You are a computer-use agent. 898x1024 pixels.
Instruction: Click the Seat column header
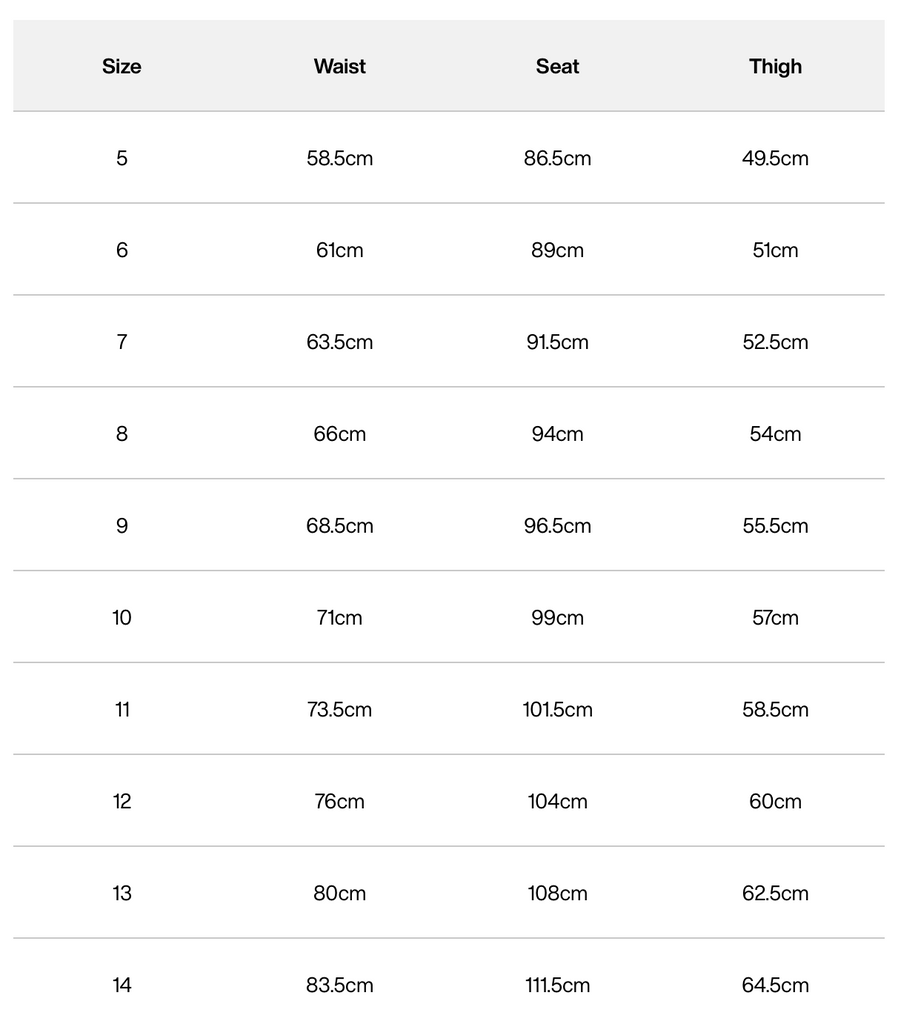[x=557, y=67]
